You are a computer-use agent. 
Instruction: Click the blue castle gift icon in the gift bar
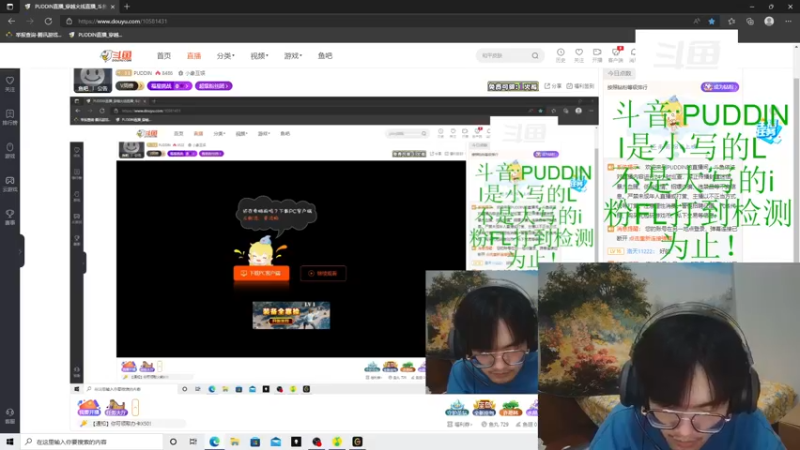[x=457, y=408]
